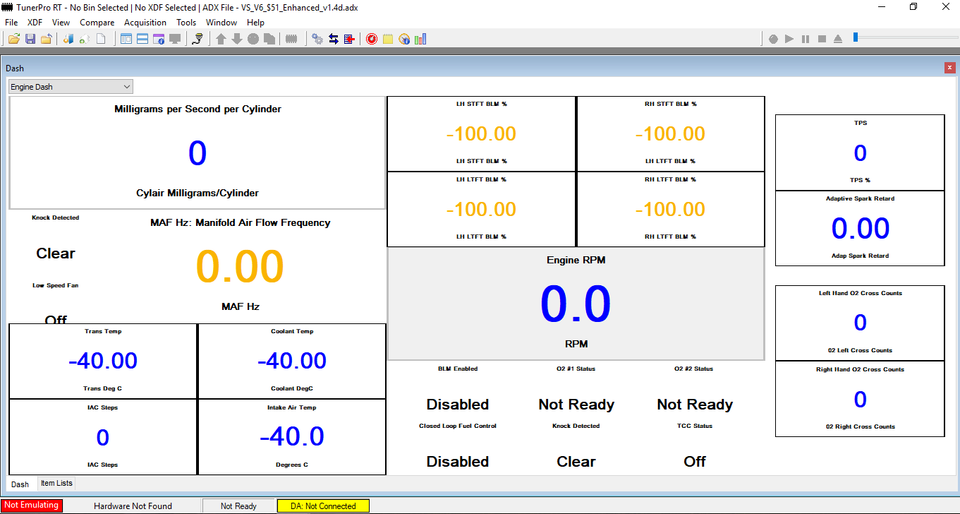Close the Dash panel

[950, 67]
